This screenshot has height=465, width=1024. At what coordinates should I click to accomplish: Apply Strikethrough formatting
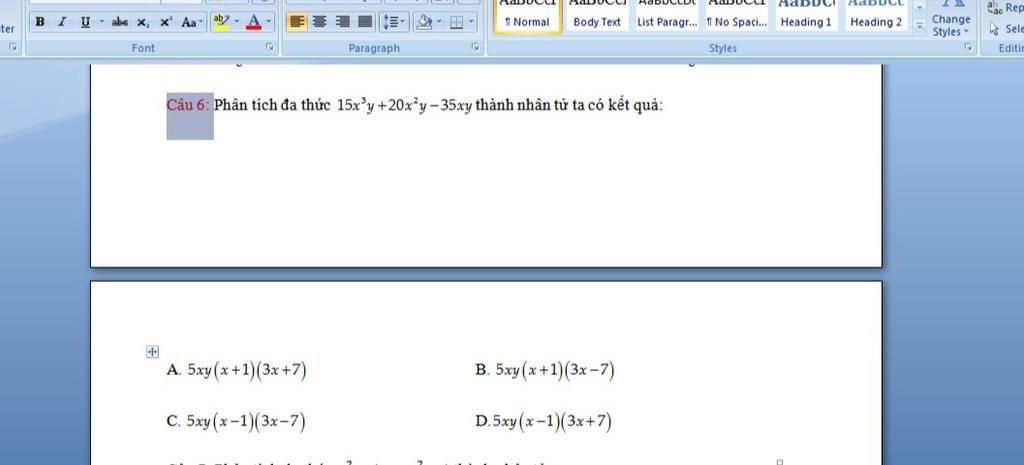(x=120, y=22)
